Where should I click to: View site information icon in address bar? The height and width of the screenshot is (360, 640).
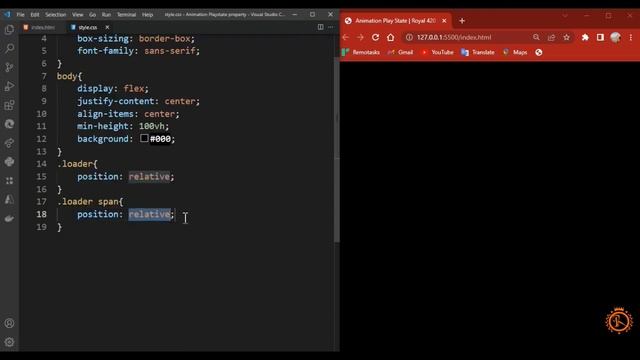tap(409, 37)
